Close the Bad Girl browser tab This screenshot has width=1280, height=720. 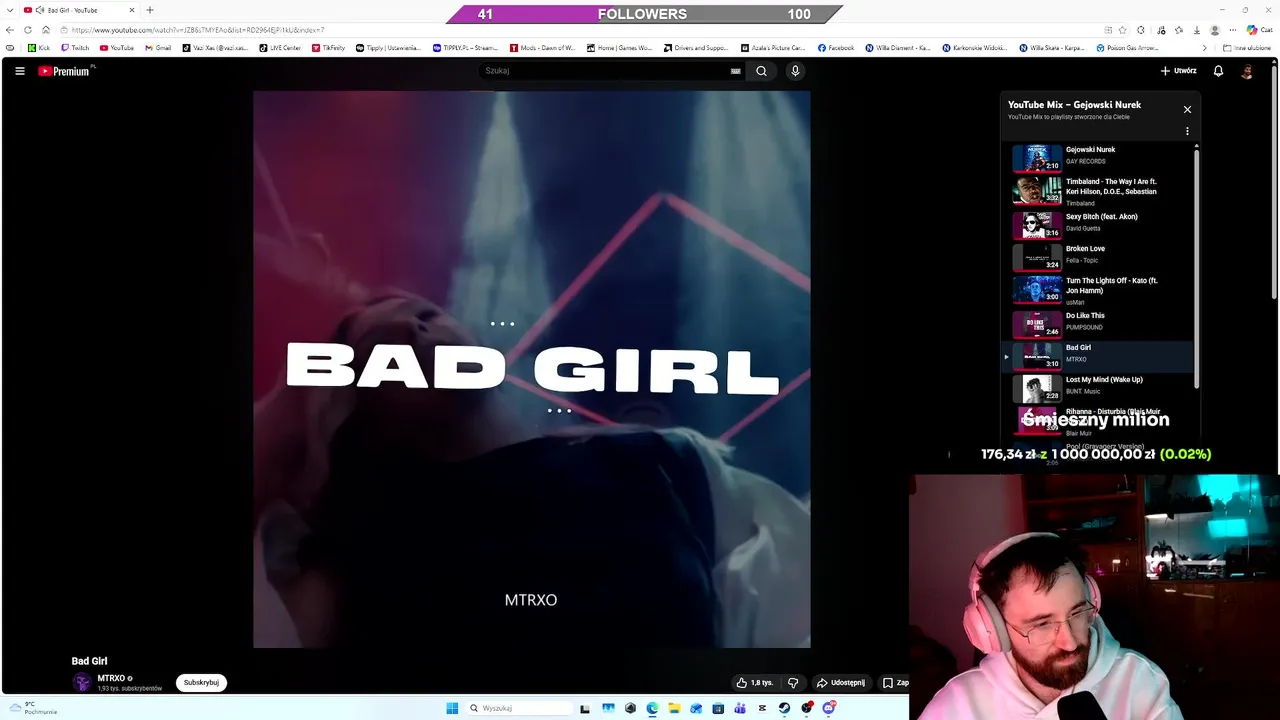(131, 10)
